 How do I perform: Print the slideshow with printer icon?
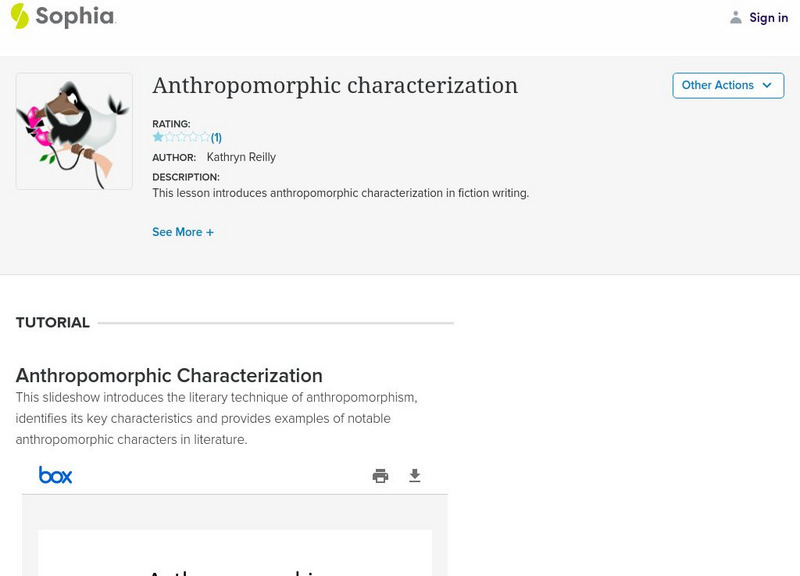(x=380, y=476)
